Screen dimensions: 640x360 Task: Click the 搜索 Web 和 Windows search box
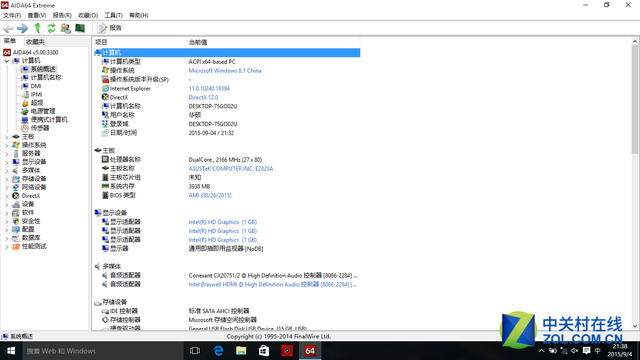click(102, 351)
